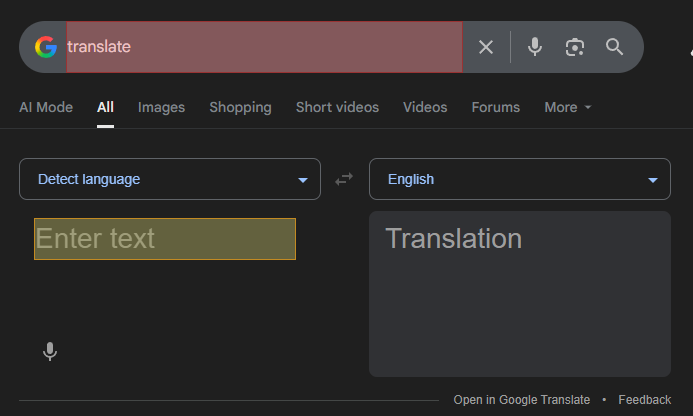This screenshot has height=416, width=693.
Task: Click the microphone below Enter text
Action: tap(50, 351)
